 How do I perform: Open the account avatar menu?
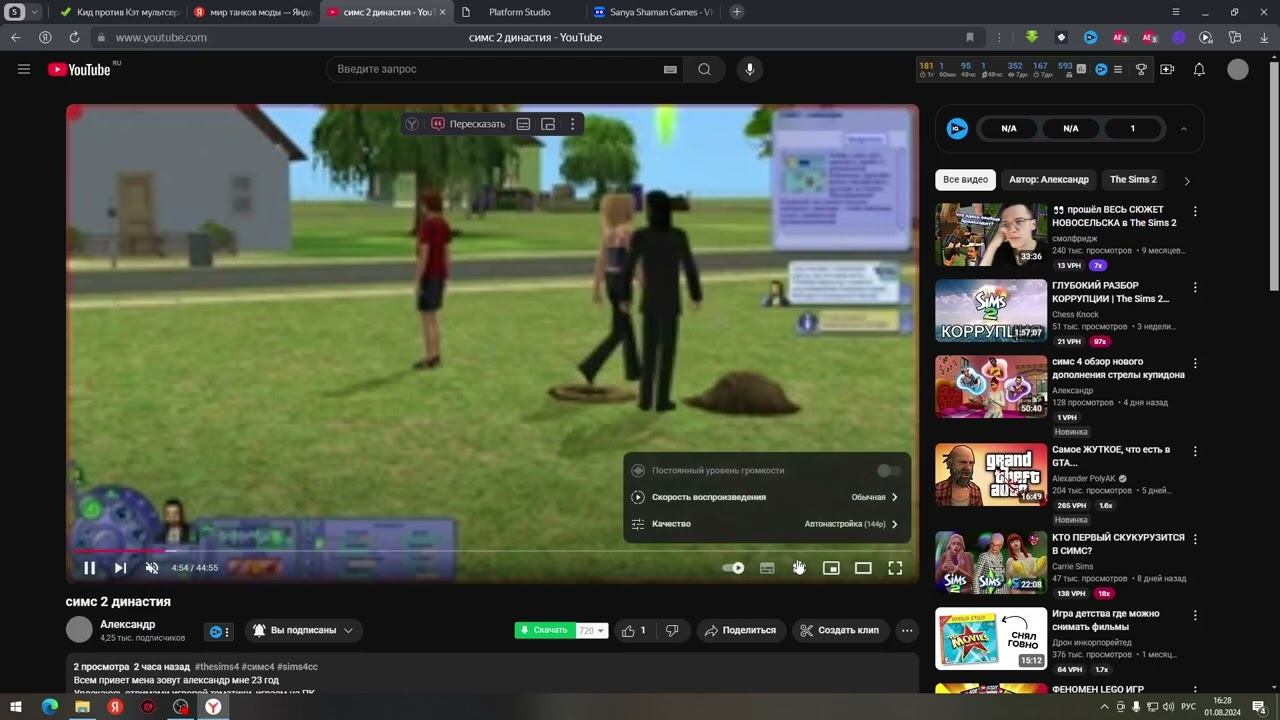(1238, 69)
